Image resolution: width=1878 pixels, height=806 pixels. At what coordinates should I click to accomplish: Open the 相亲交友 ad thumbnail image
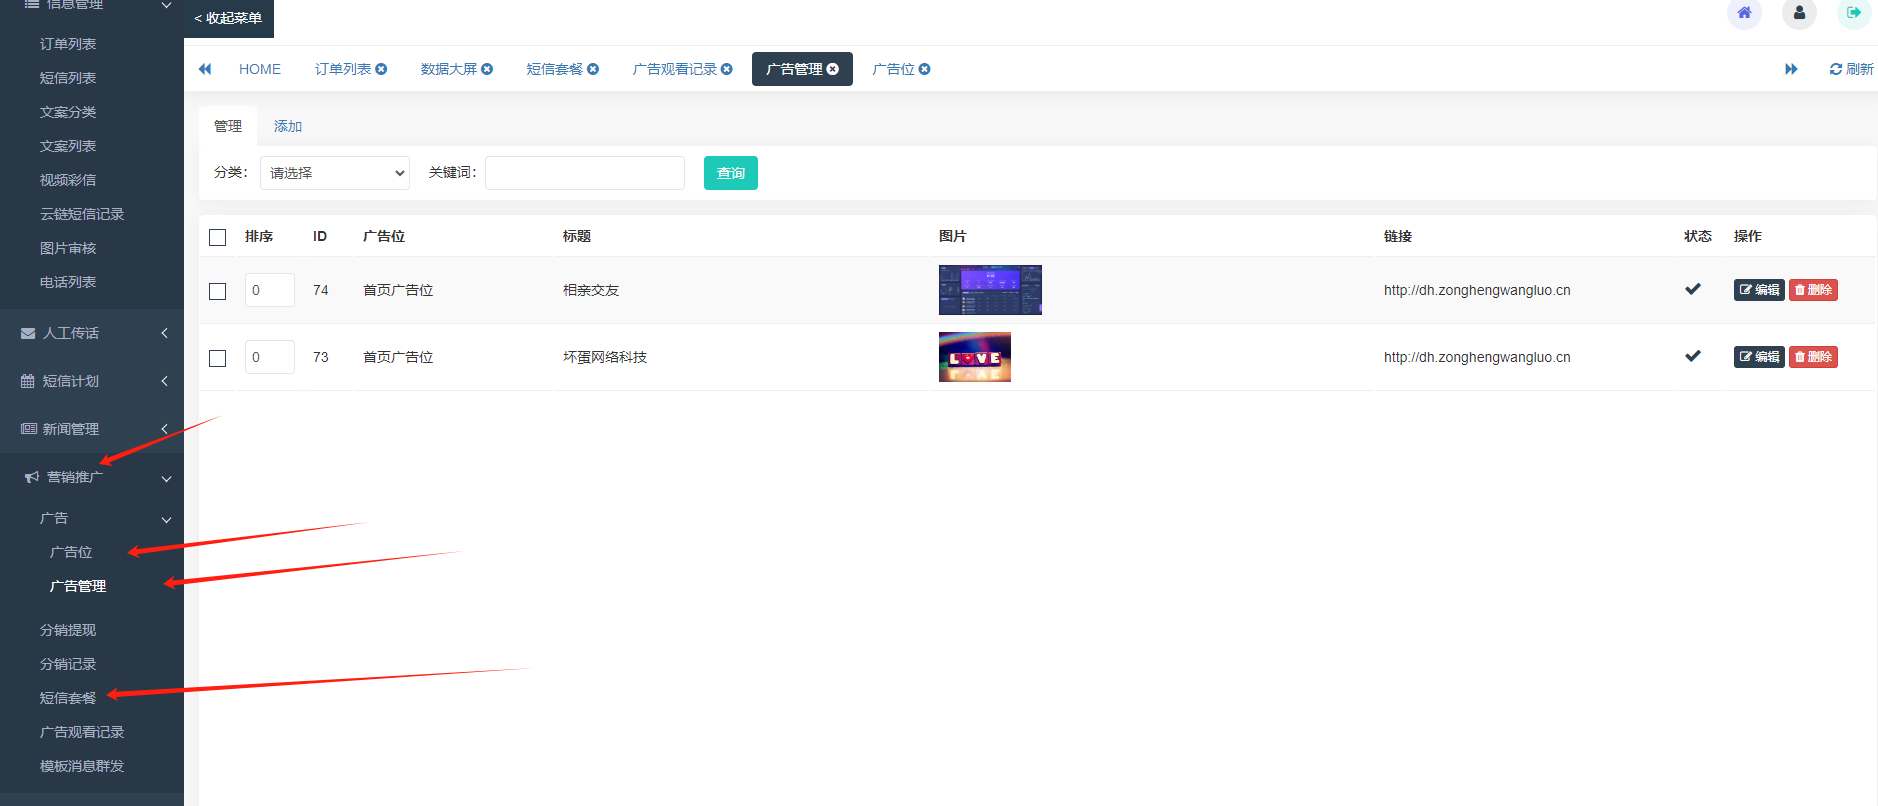click(990, 290)
